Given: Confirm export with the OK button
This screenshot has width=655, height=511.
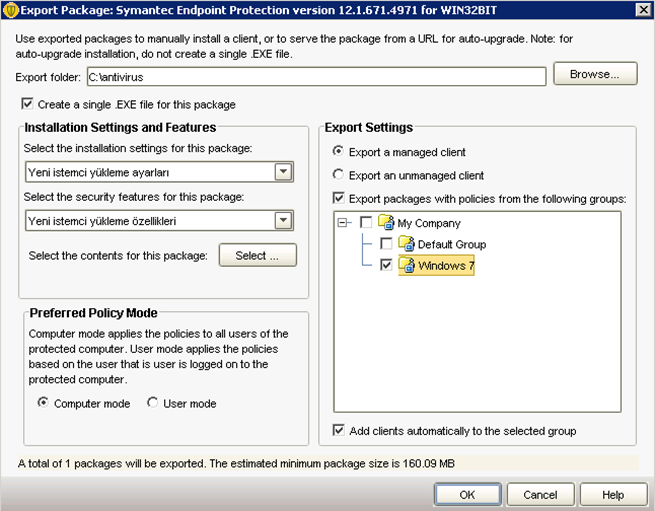Looking at the screenshot, I should point(467,494).
